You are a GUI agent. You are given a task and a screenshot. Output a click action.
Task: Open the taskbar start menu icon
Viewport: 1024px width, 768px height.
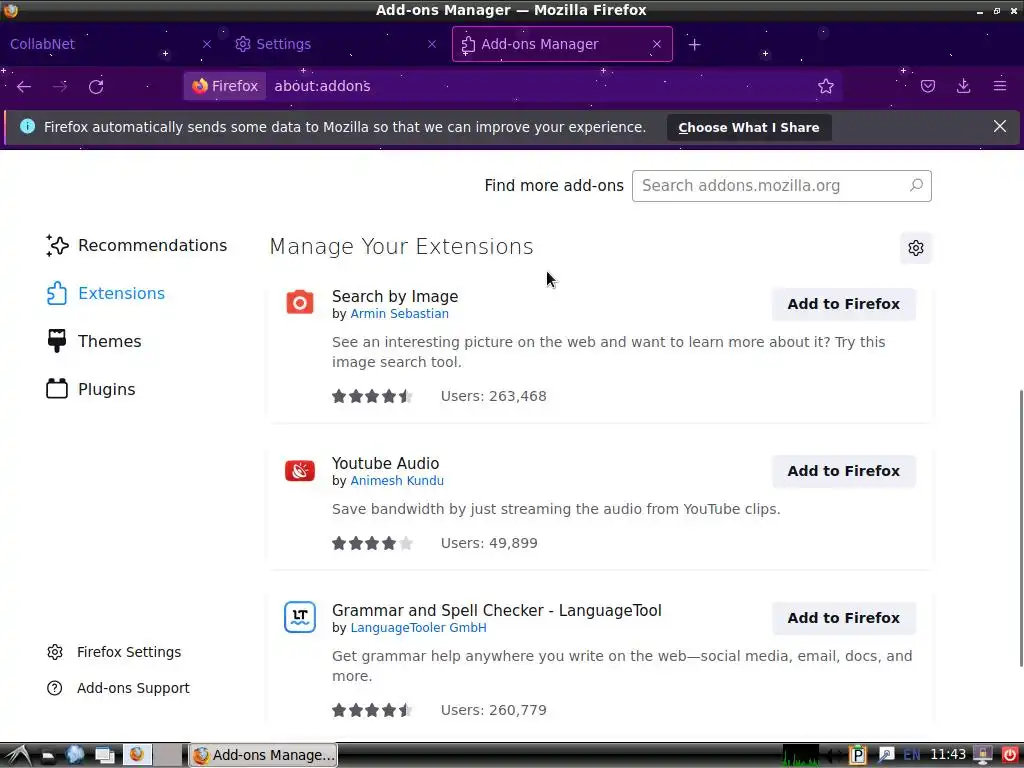pyautogui.click(x=16, y=755)
